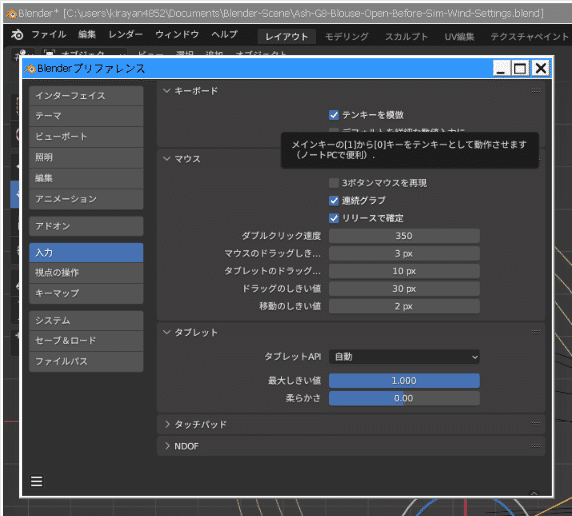Open ビューポート preferences section
Screen dimensions: 572x516
(86, 137)
